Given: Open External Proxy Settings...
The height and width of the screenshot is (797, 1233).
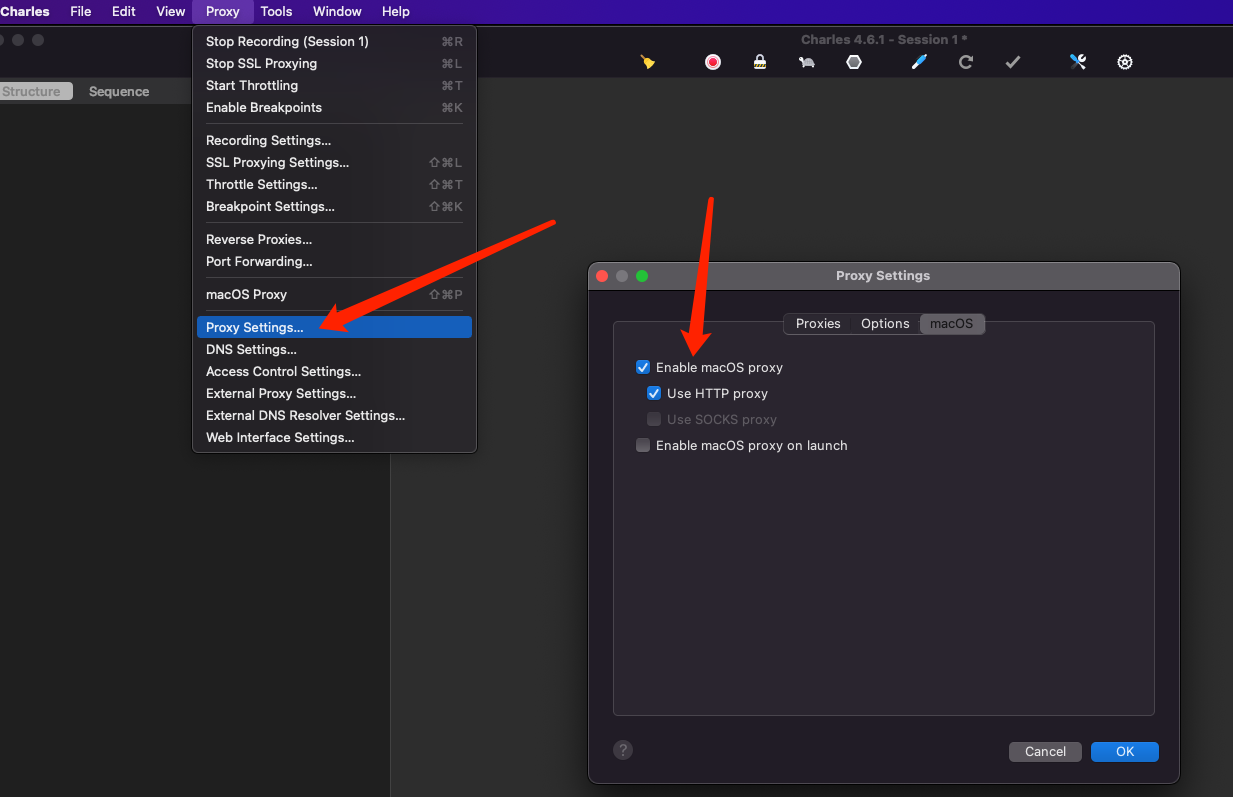Looking at the screenshot, I should tap(334, 393).
